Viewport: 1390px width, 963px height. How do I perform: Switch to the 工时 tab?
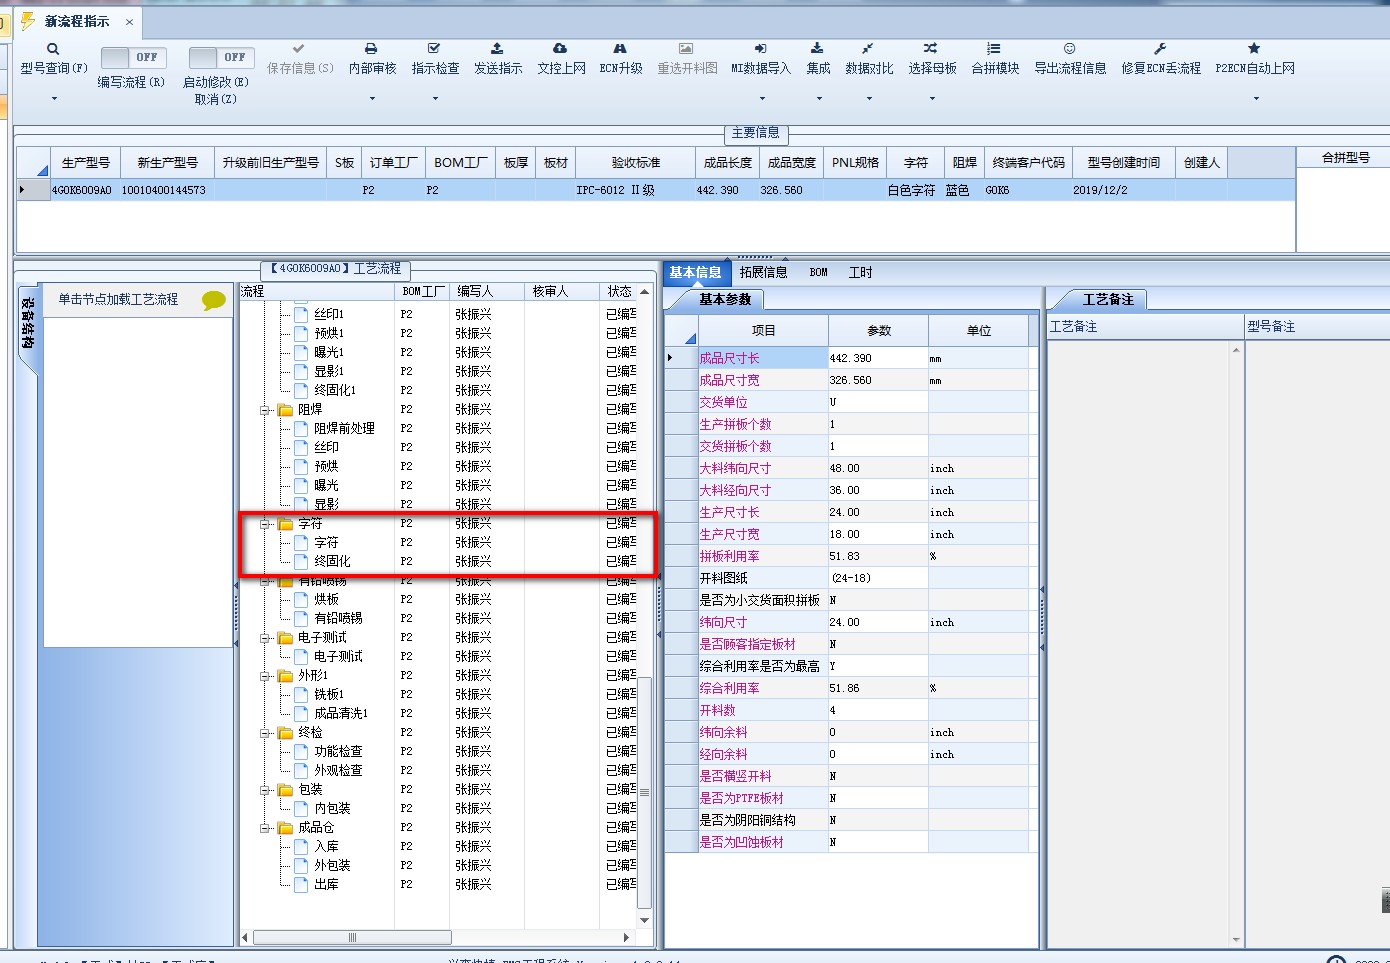(x=860, y=272)
